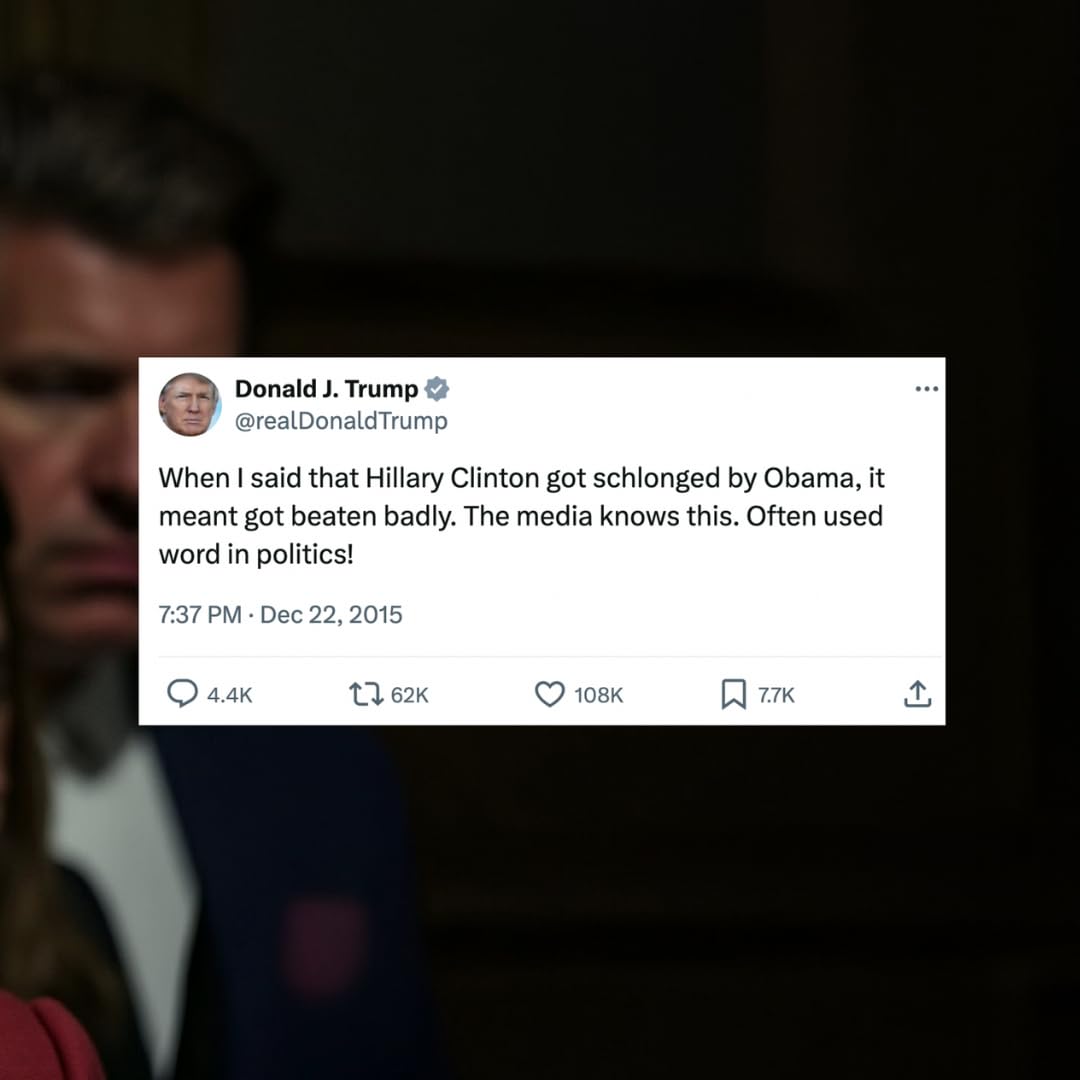Viewport: 1080px width, 1080px height.
Task: Click the Donald J. Trump display name
Action: tap(326, 389)
